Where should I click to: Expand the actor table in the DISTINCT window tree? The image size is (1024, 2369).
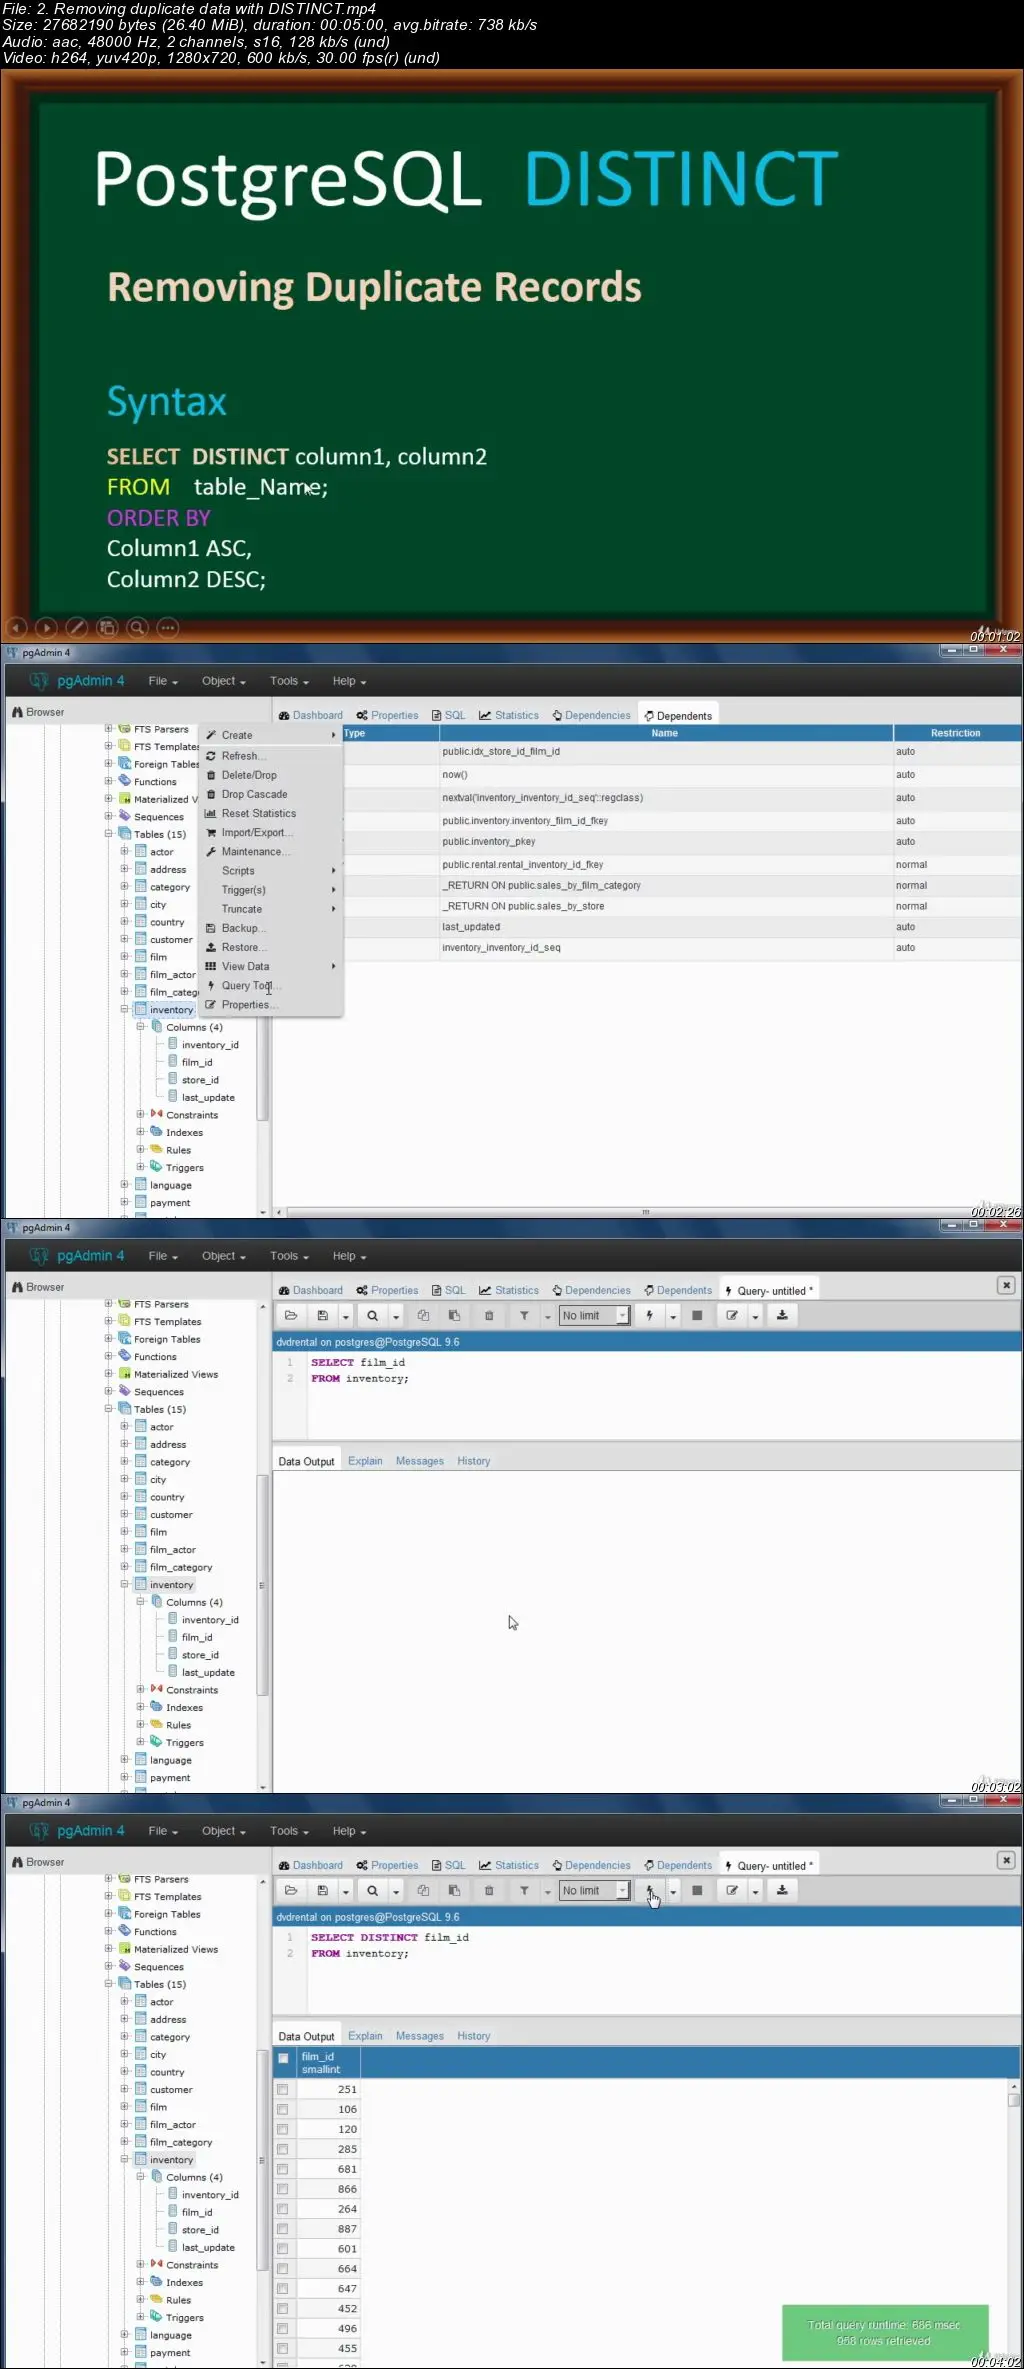125,2001
